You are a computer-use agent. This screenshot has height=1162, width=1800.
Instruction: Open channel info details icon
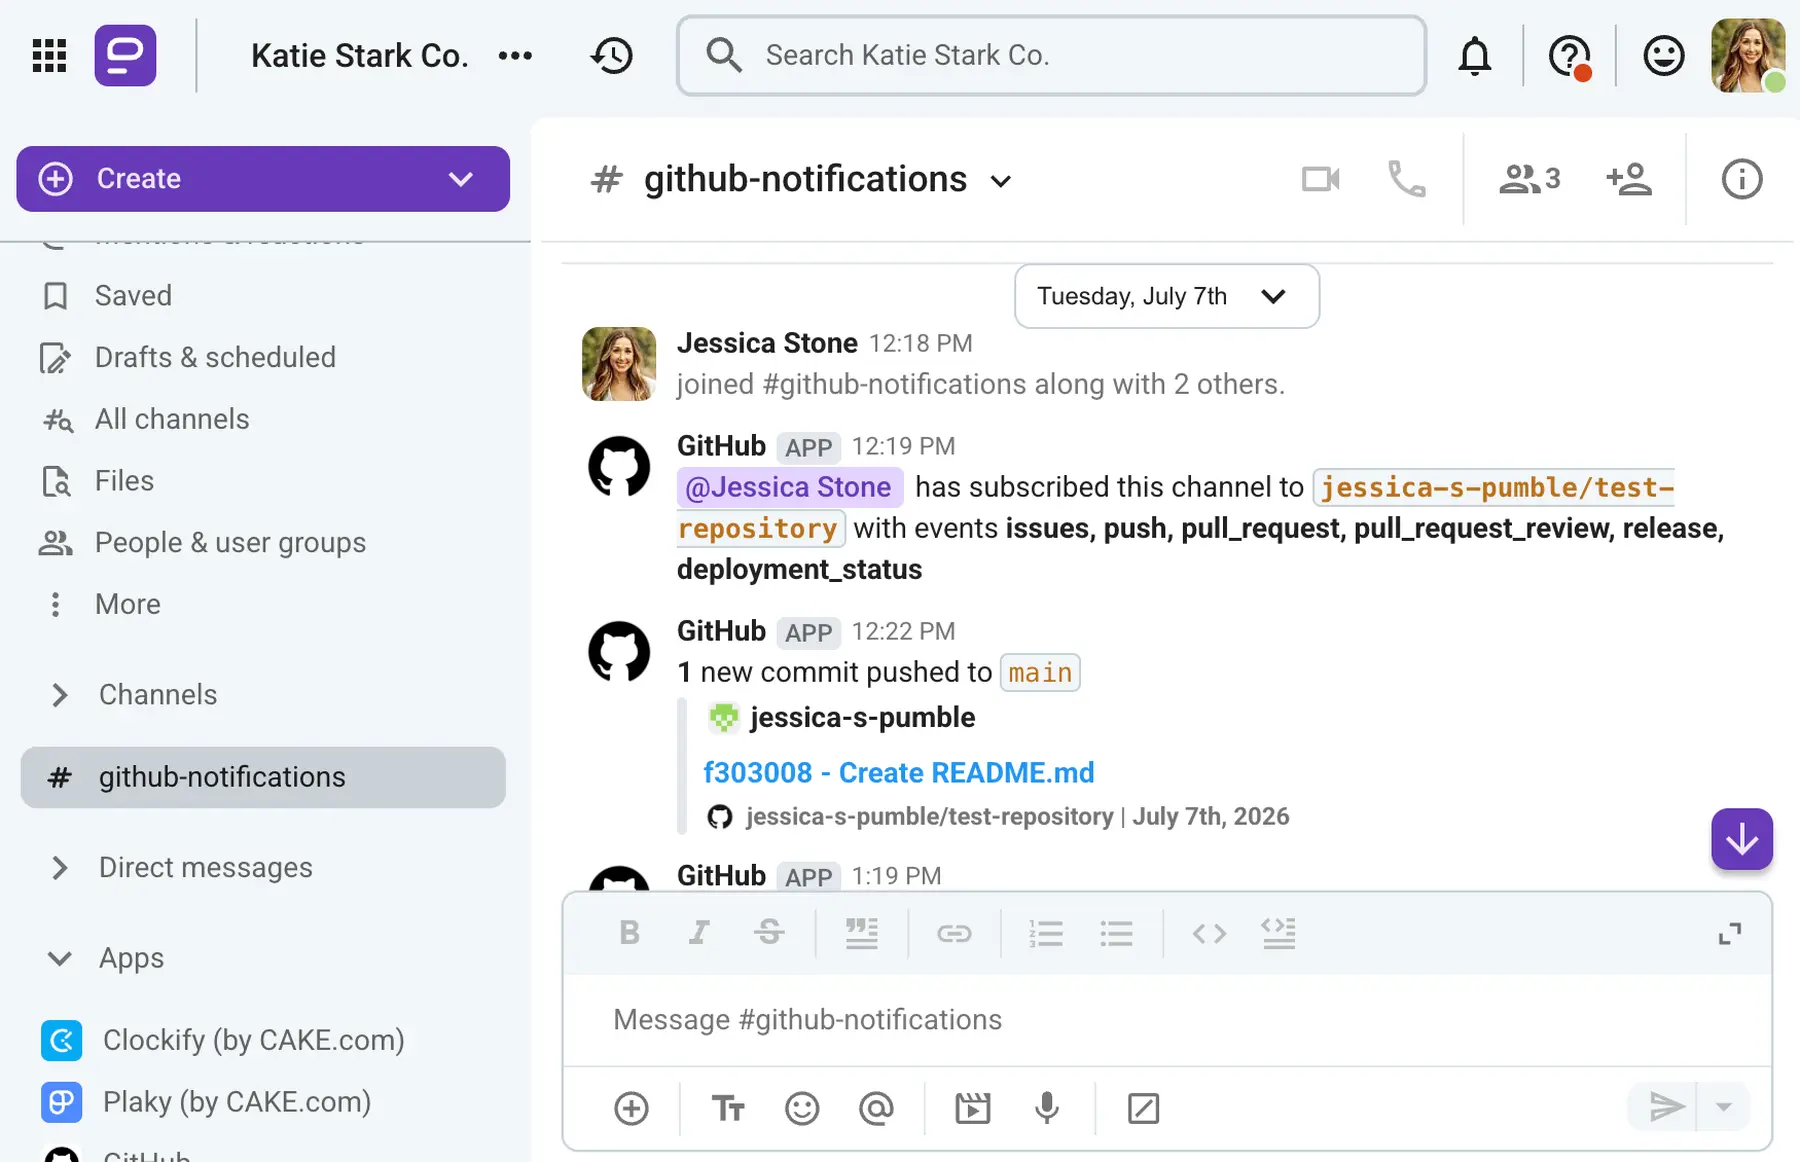click(x=1741, y=179)
